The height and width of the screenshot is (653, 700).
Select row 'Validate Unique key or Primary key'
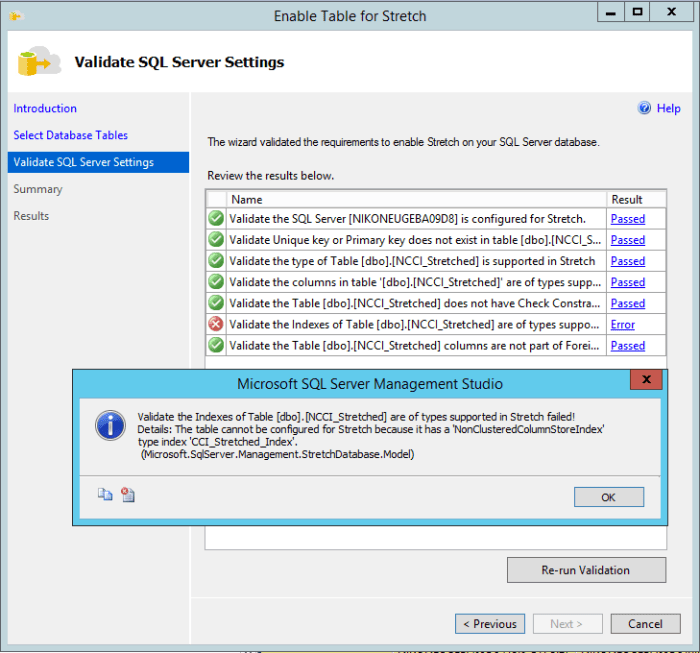pyautogui.click(x=436, y=240)
